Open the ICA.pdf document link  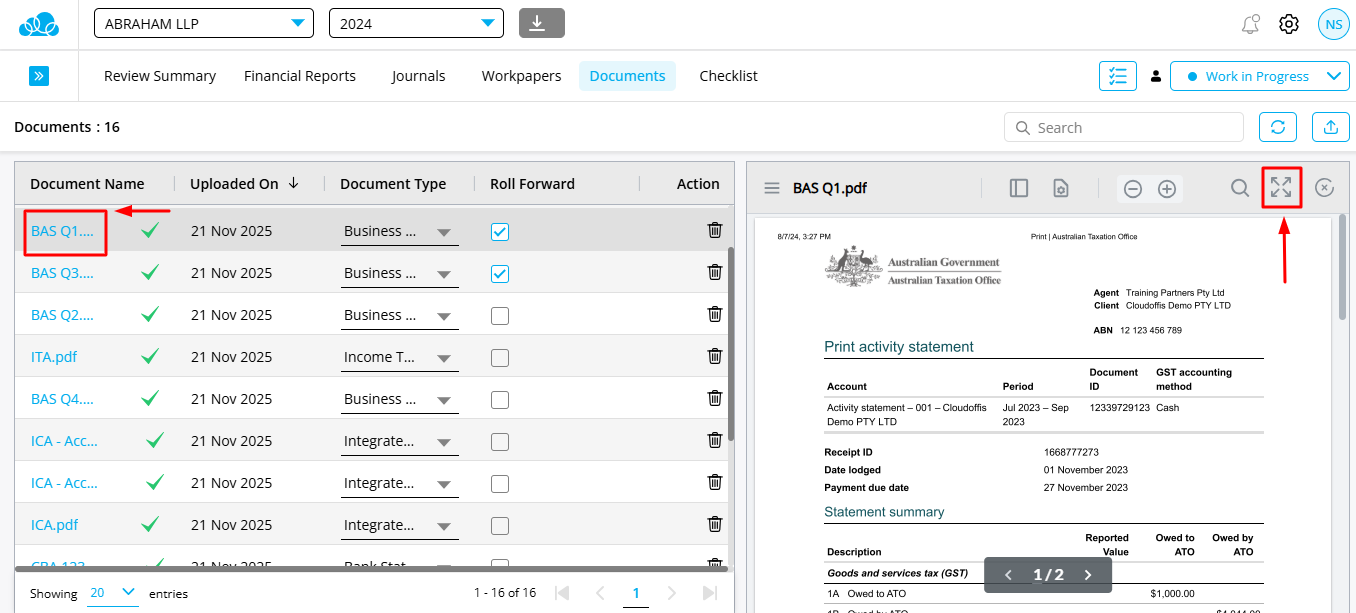coord(54,525)
